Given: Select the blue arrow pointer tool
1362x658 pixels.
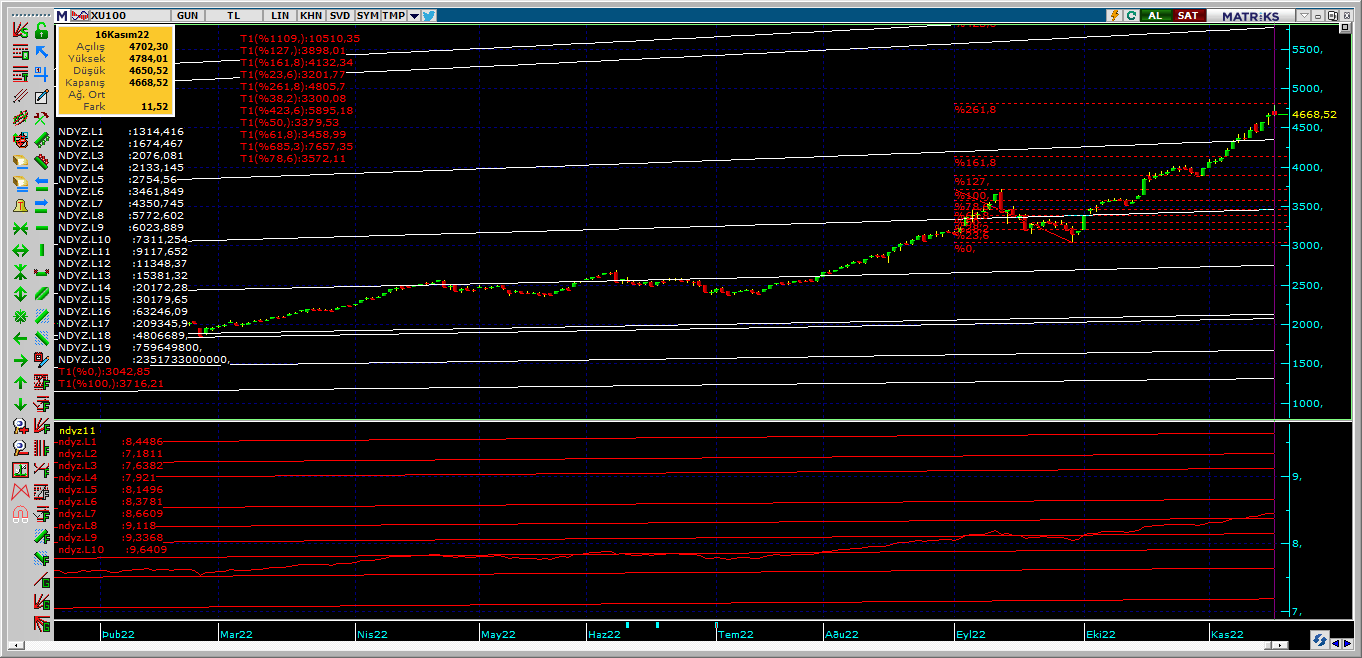Looking at the screenshot, I should point(41,52).
